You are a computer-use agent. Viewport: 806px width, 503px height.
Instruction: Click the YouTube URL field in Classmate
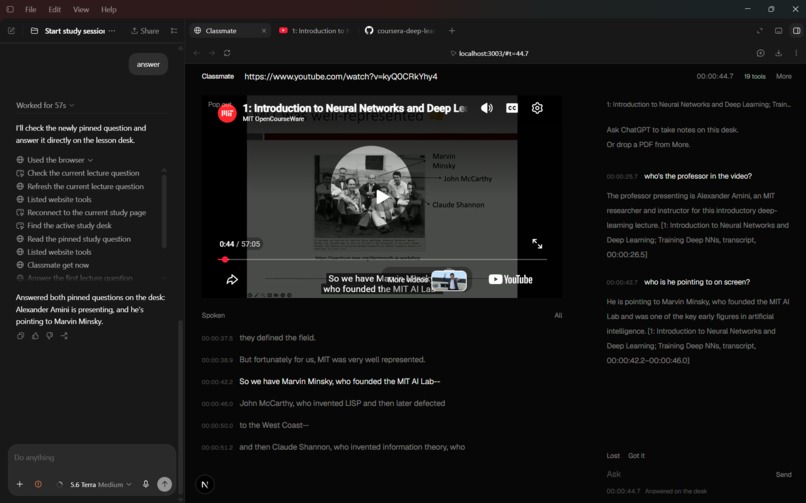pos(341,77)
